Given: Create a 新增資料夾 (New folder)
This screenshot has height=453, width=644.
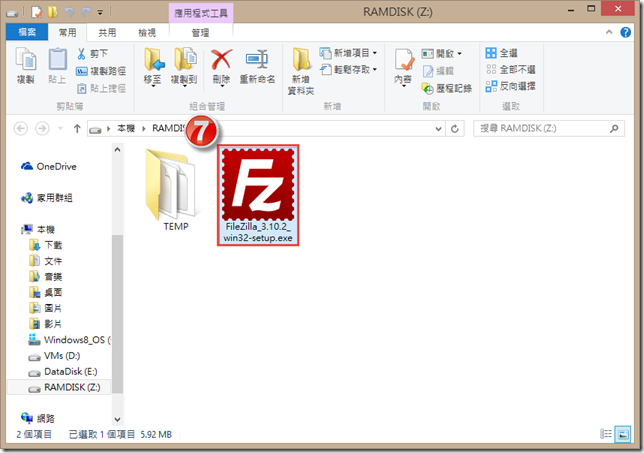Looking at the screenshot, I should [x=301, y=71].
